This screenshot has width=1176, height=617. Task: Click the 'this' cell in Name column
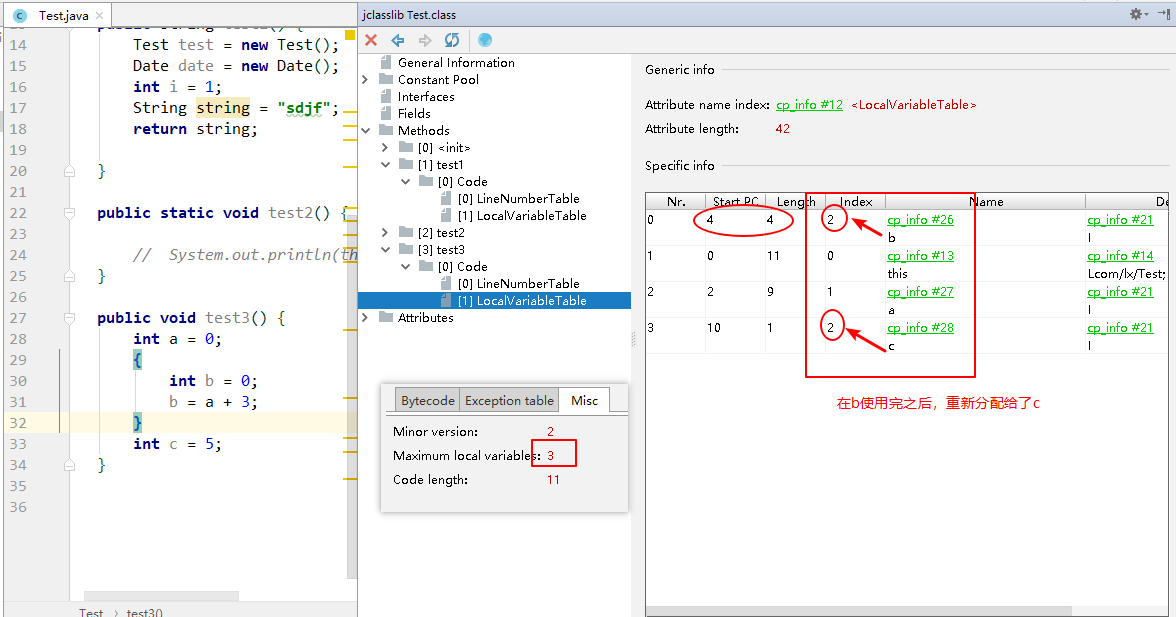[x=897, y=274]
